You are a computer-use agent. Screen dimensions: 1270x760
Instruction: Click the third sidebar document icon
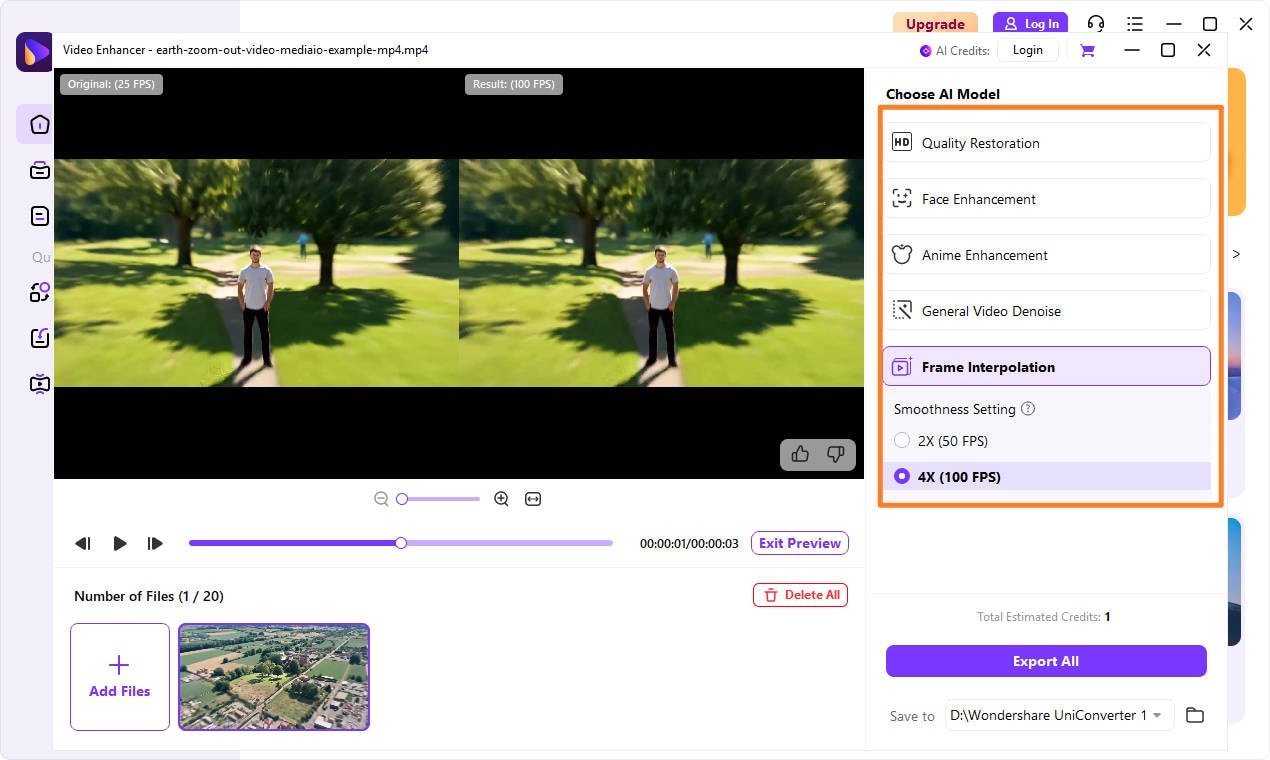click(x=39, y=215)
